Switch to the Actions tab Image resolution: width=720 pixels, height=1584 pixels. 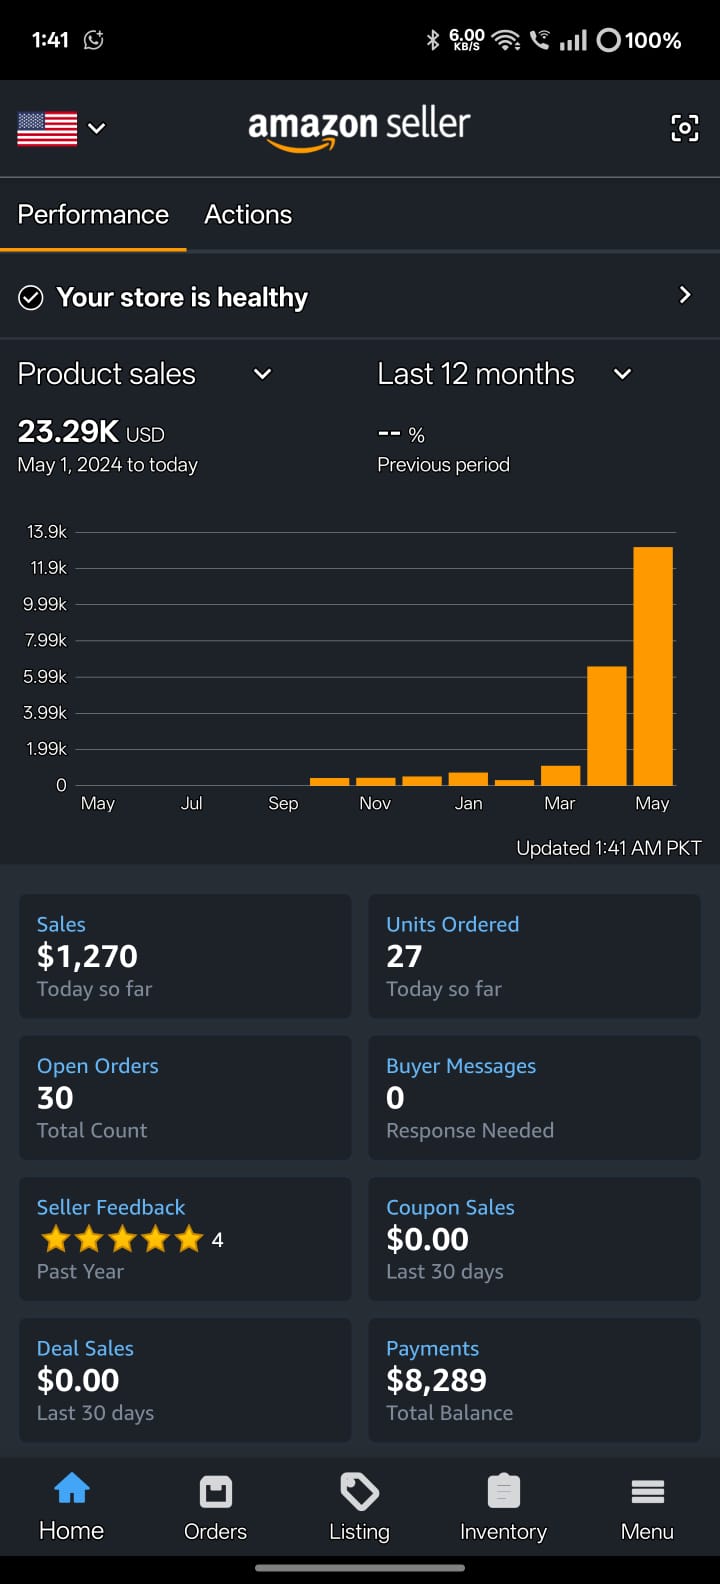pyautogui.click(x=248, y=215)
